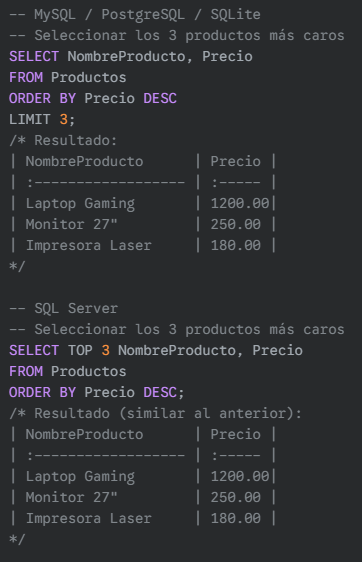Click the first 250.00 price value
This screenshot has width=362, height=562.
point(235,225)
